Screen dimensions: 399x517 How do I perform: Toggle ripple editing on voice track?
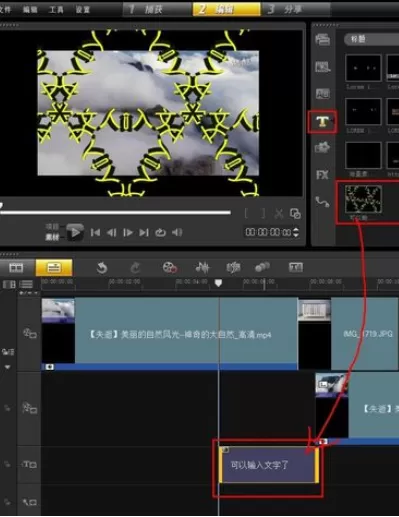7,502
